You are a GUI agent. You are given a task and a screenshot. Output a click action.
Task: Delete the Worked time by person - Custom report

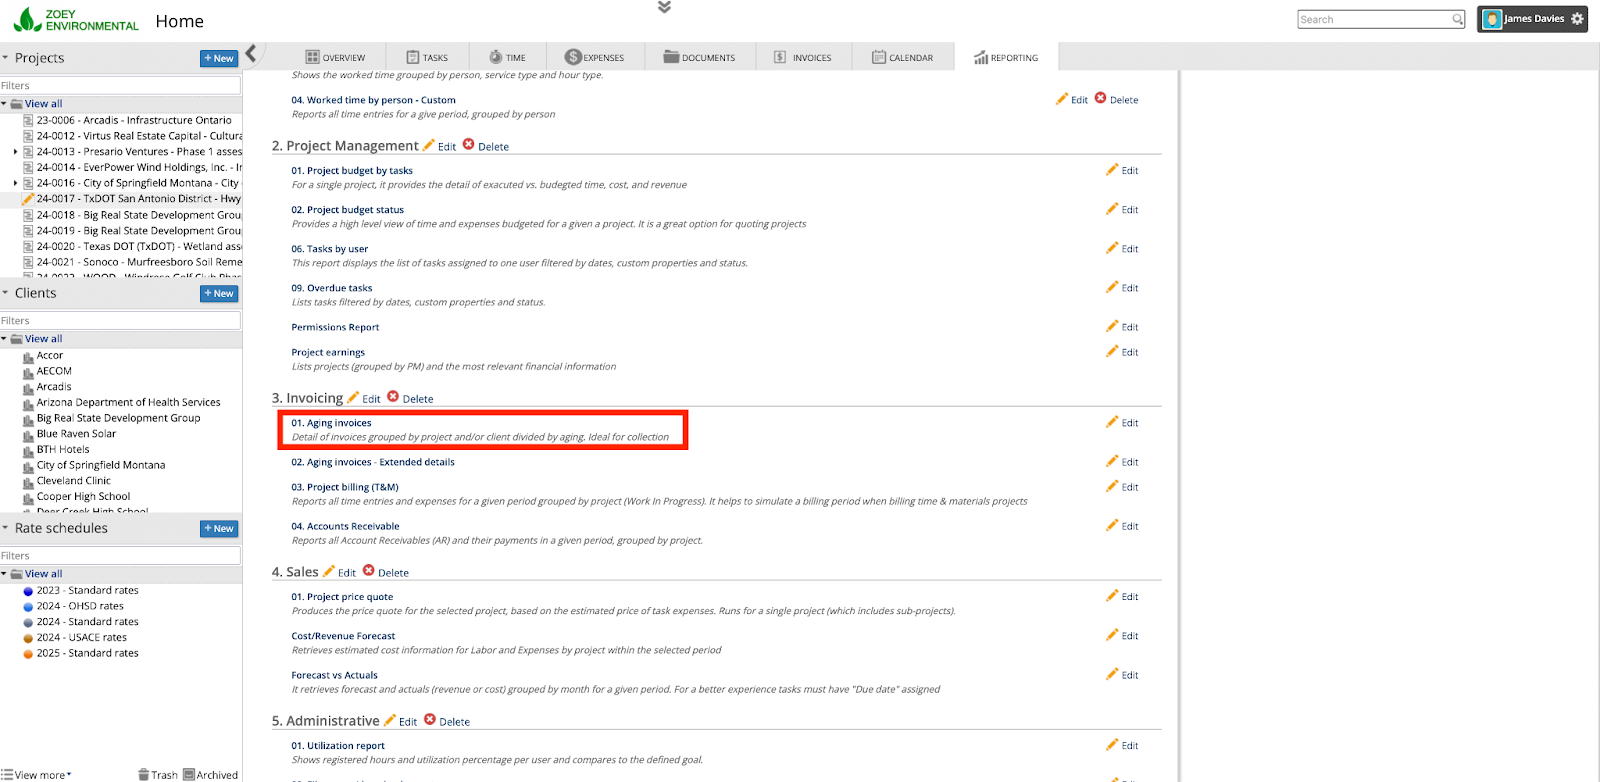point(1101,99)
